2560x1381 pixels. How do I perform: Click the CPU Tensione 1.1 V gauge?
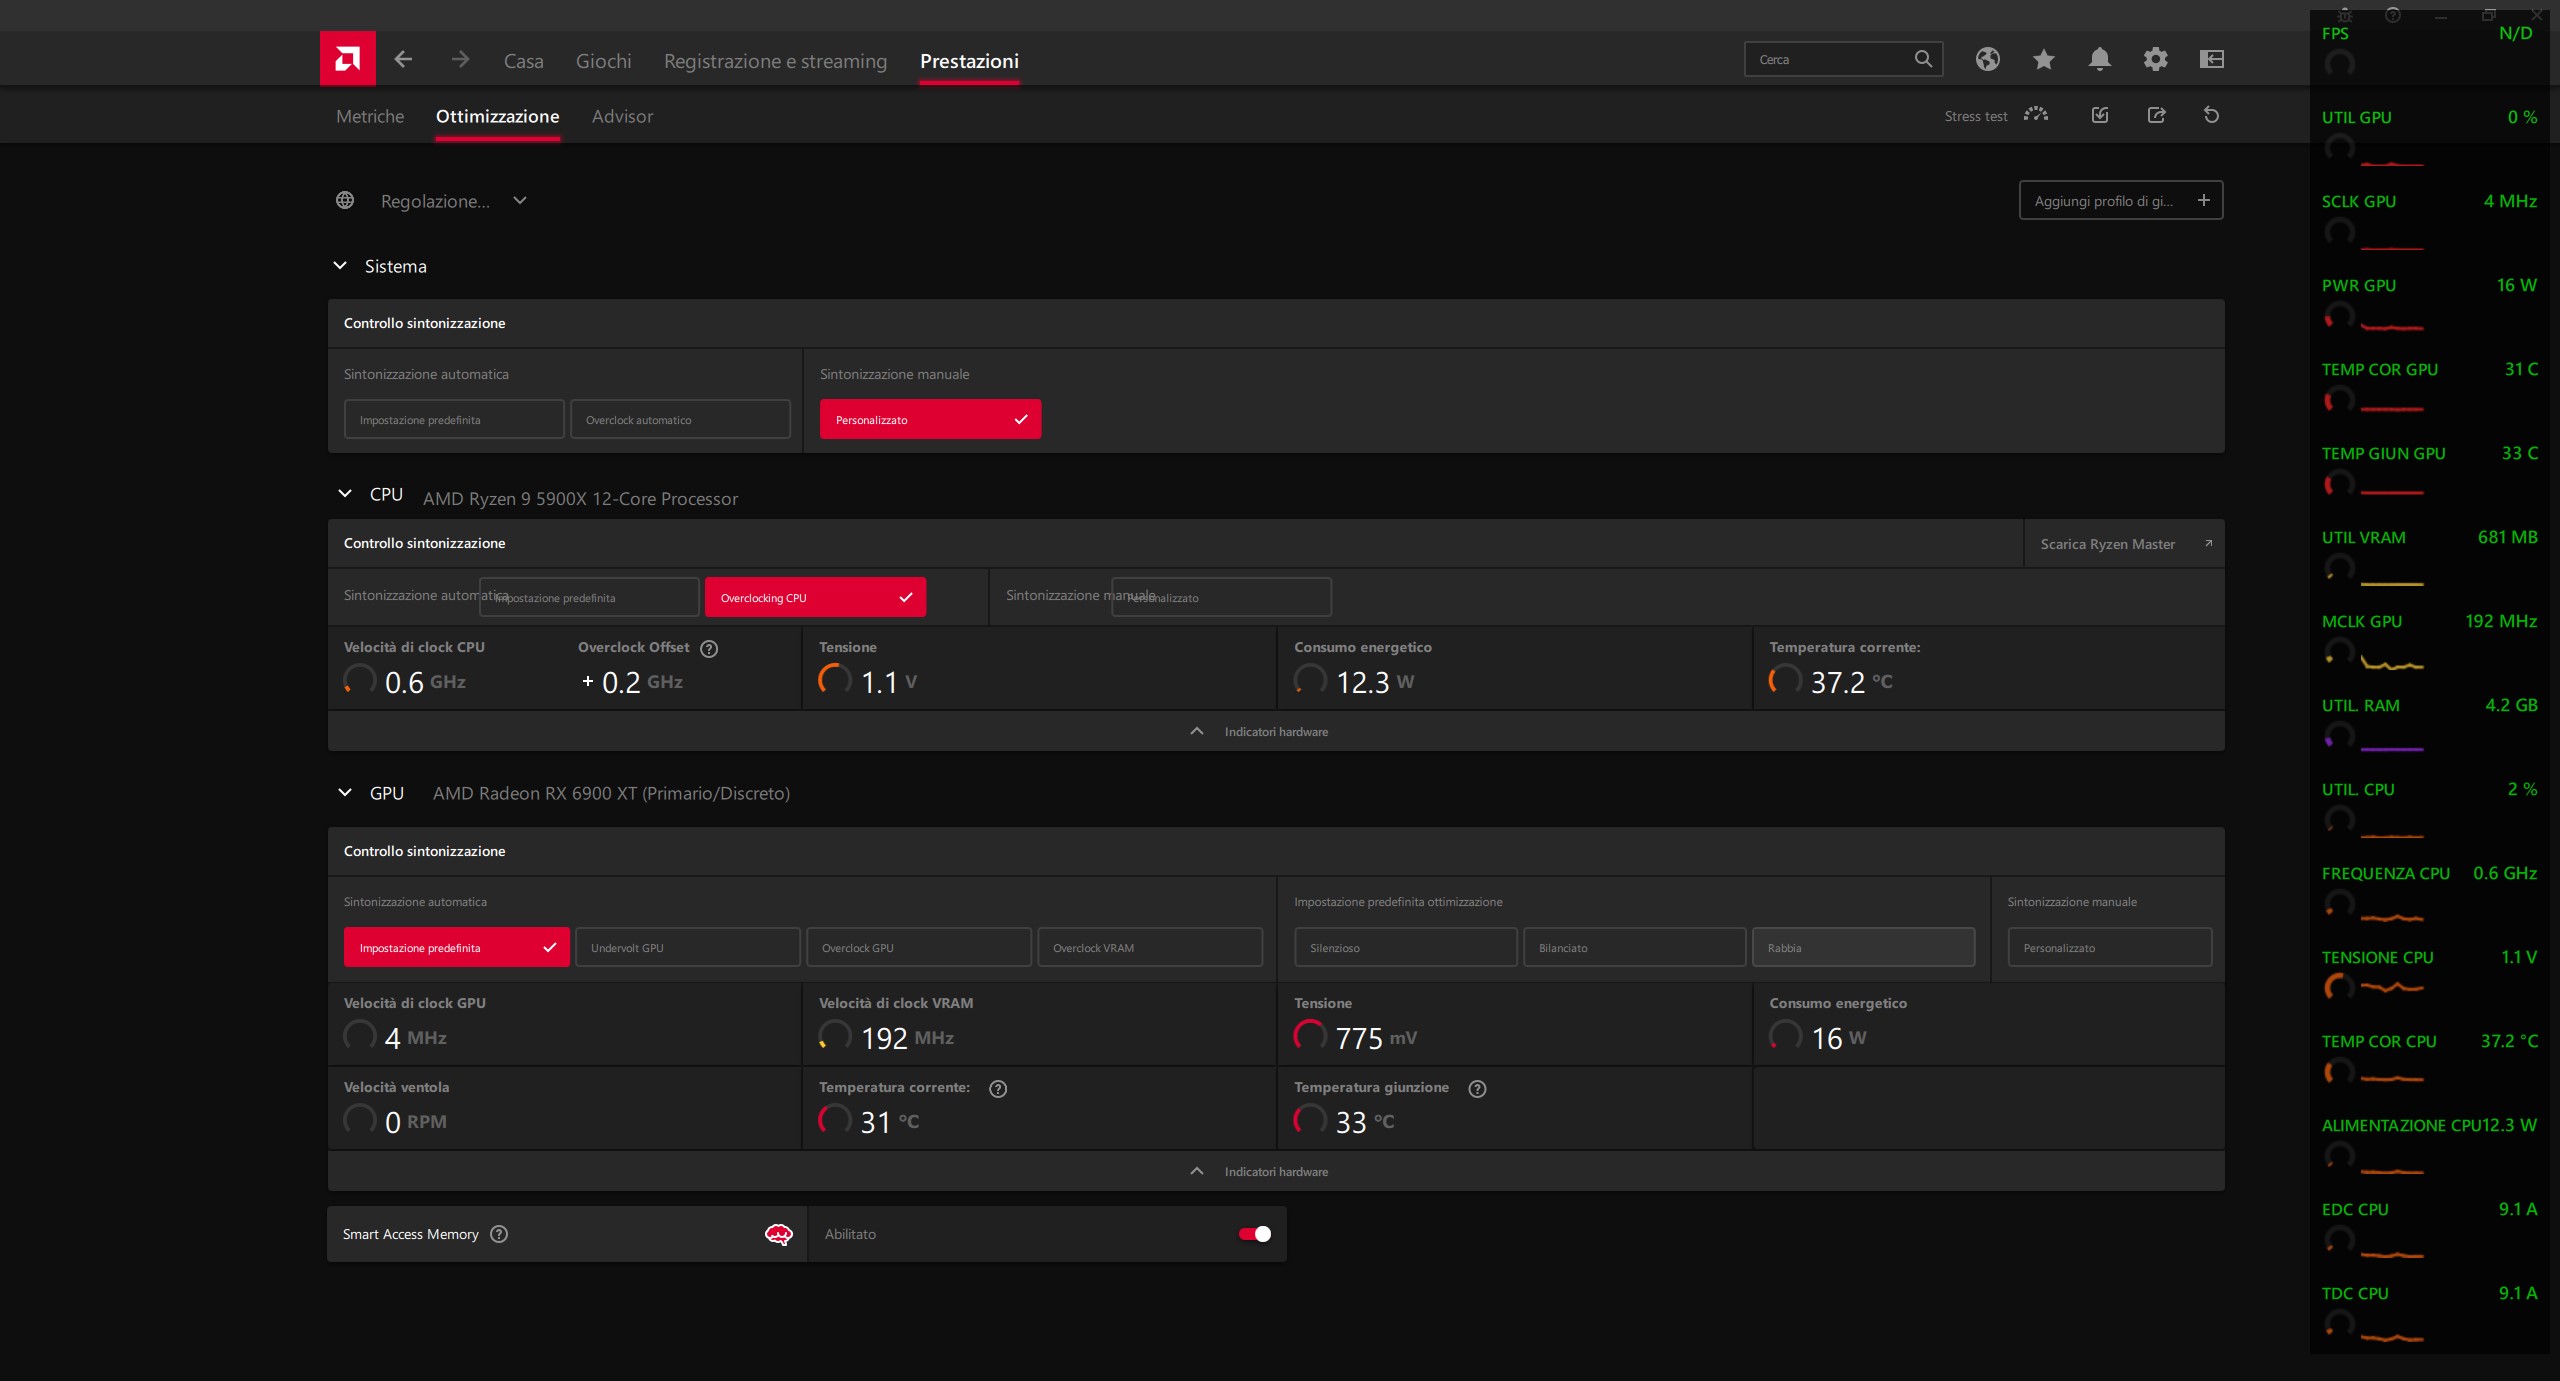pos(835,680)
